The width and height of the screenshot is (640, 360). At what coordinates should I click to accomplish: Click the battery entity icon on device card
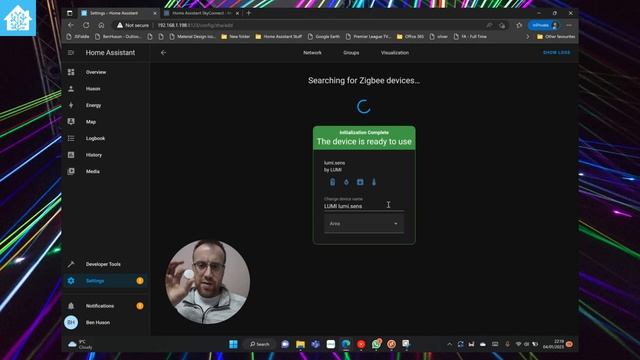[x=333, y=182]
